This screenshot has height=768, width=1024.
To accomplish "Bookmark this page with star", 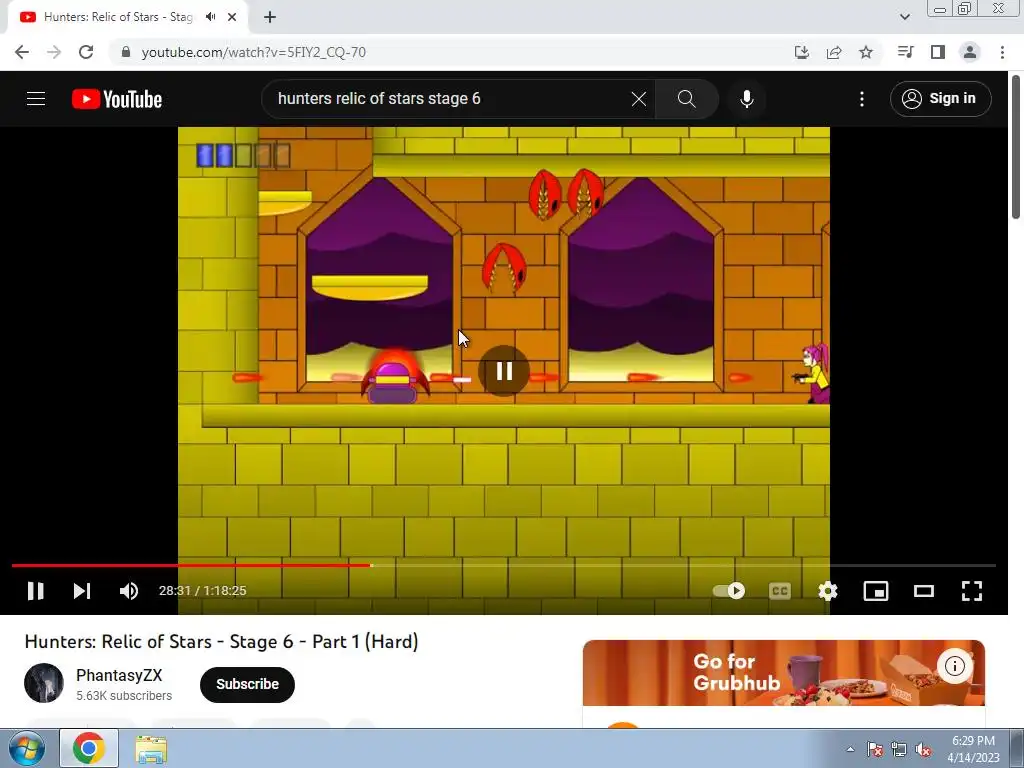I will pos(866,52).
